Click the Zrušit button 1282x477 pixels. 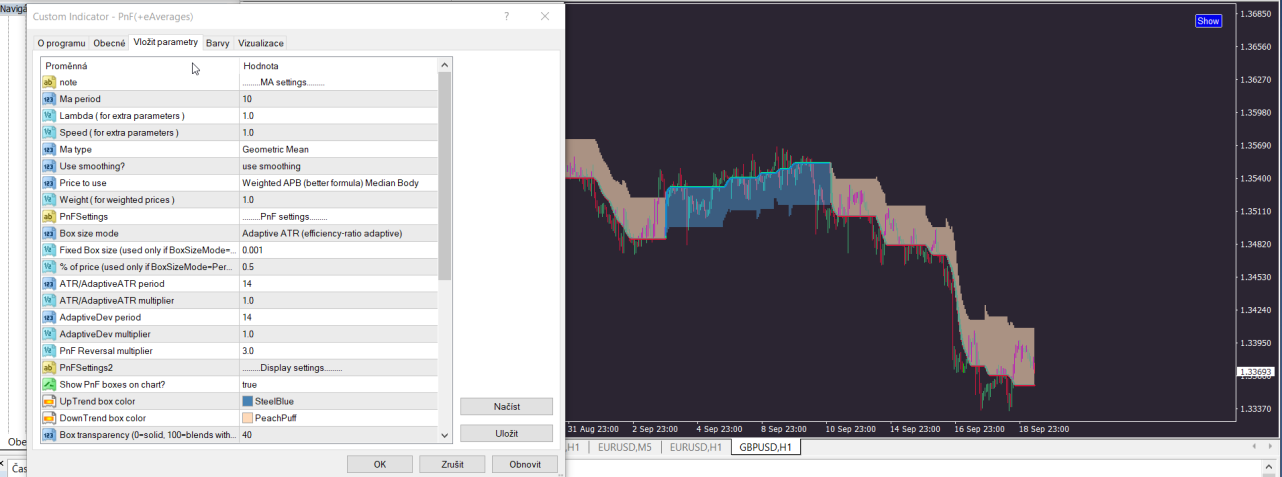click(x=453, y=464)
